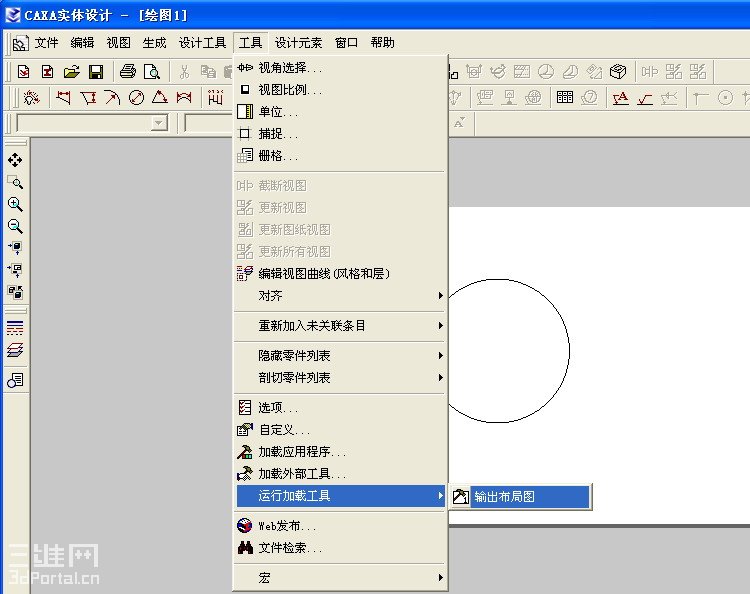Choose Web发布... menu entry
Viewport: 750px width, 594px height.
[x=341, y=526]
